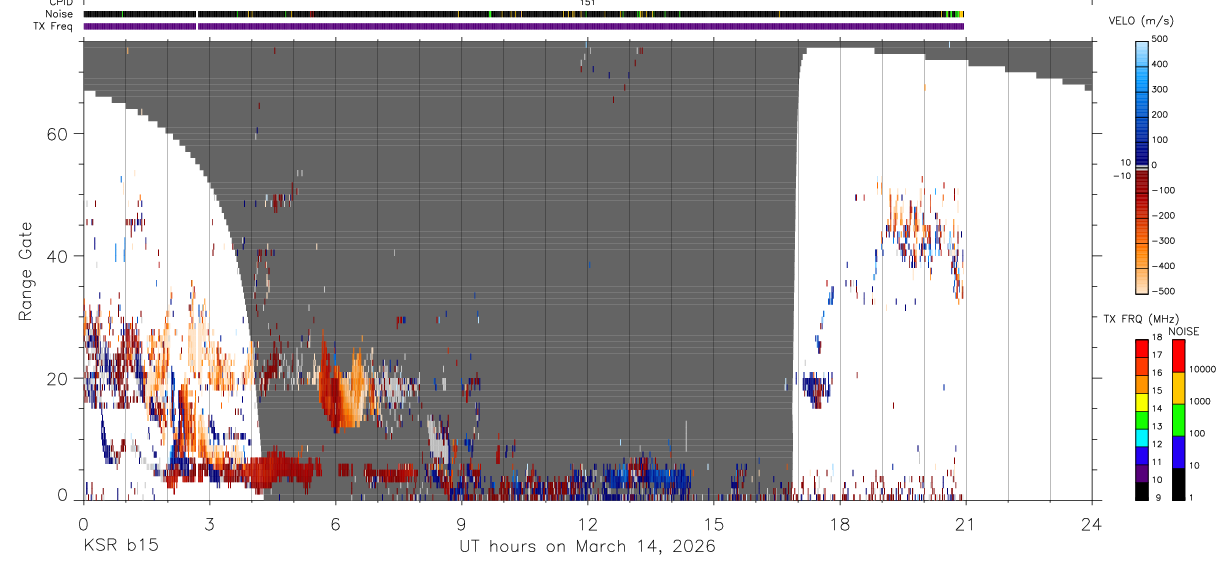Click the Noise strip above the plot
This screenshot has height=567, width=1228.
click(523, 14)
